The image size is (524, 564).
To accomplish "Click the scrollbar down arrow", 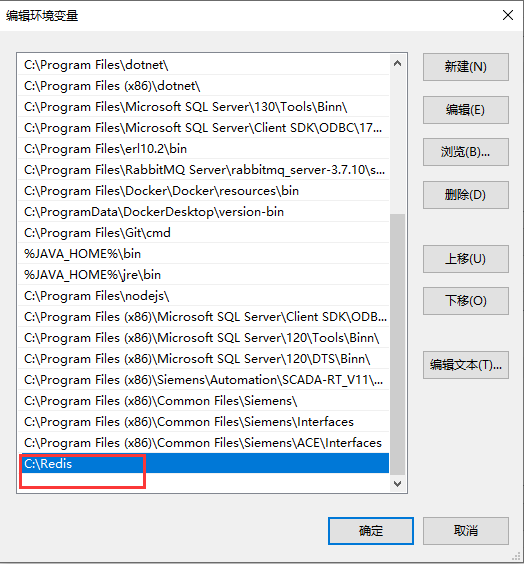I will 397,484.
